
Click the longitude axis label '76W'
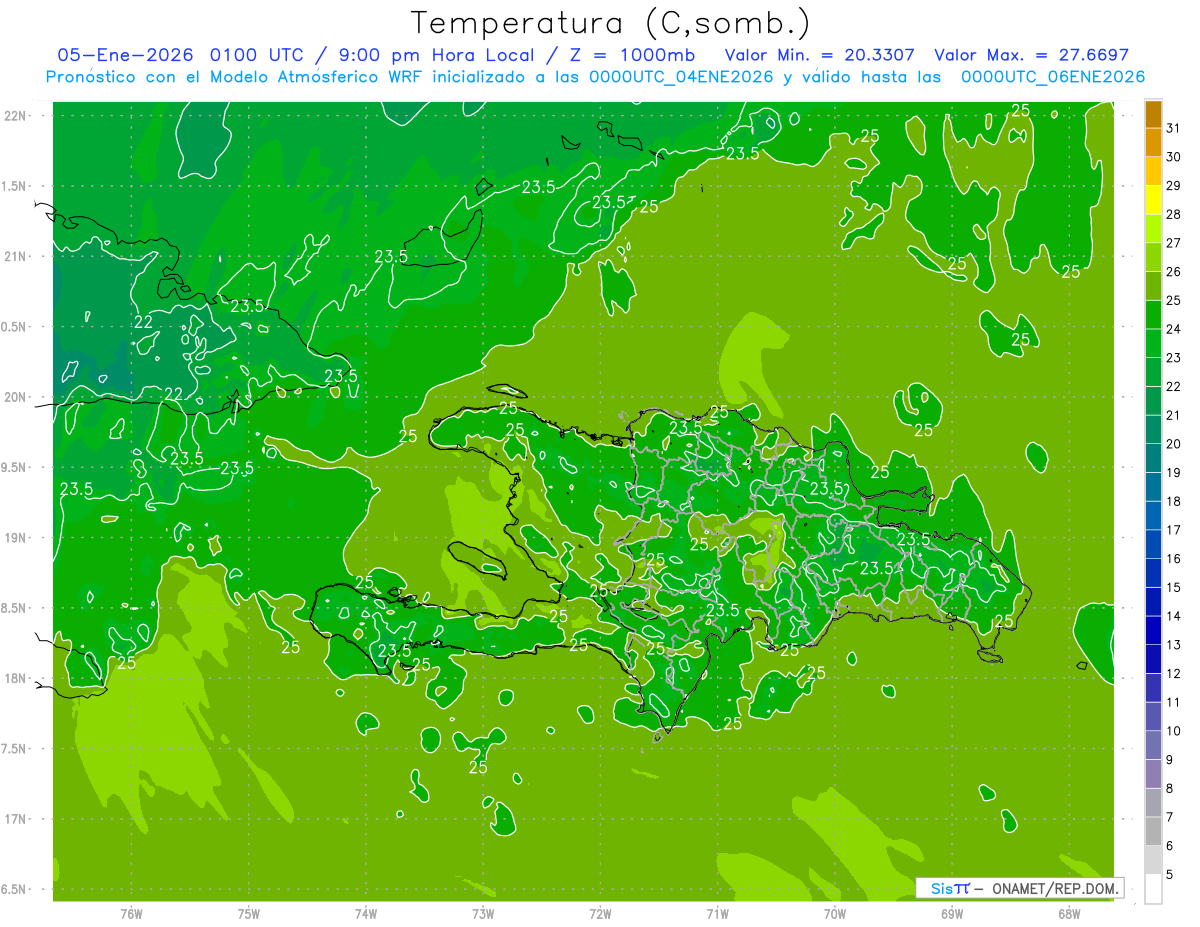131,913
